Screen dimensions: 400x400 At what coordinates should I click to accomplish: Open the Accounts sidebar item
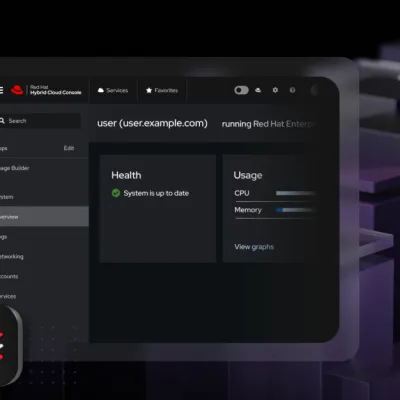tap(9, 276)
